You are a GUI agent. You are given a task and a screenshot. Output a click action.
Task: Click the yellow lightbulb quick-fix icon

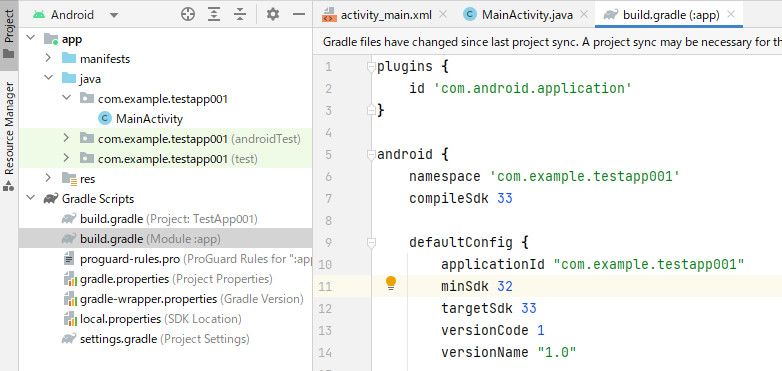pyautogui.click(x=391, y=283)
